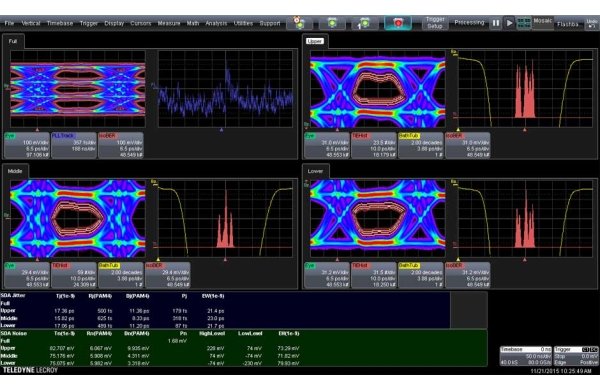Click the Single trigger mode icon
The width and height of the screenshot is (600, 390).
click(365, 23)
